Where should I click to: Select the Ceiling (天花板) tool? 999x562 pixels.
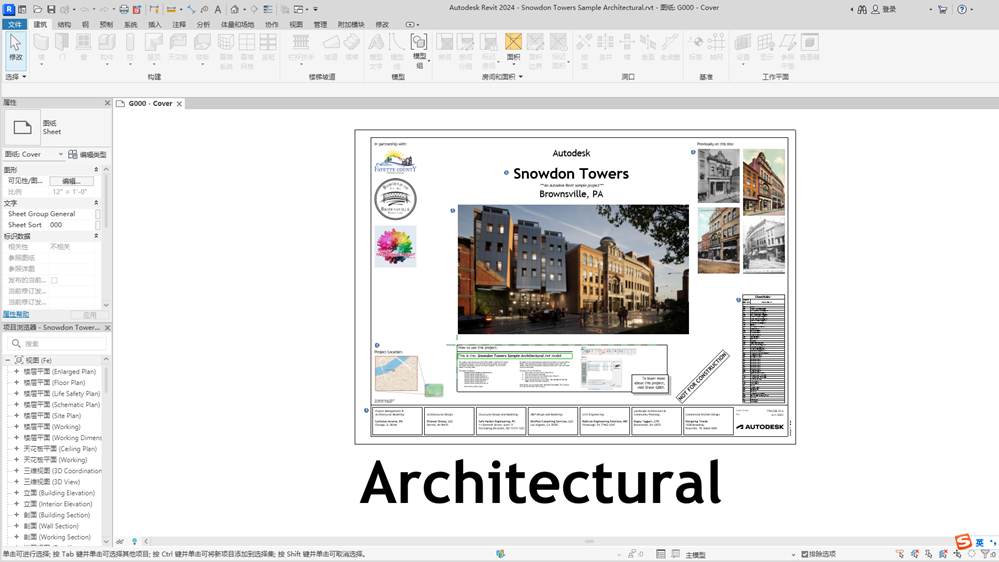178,48
